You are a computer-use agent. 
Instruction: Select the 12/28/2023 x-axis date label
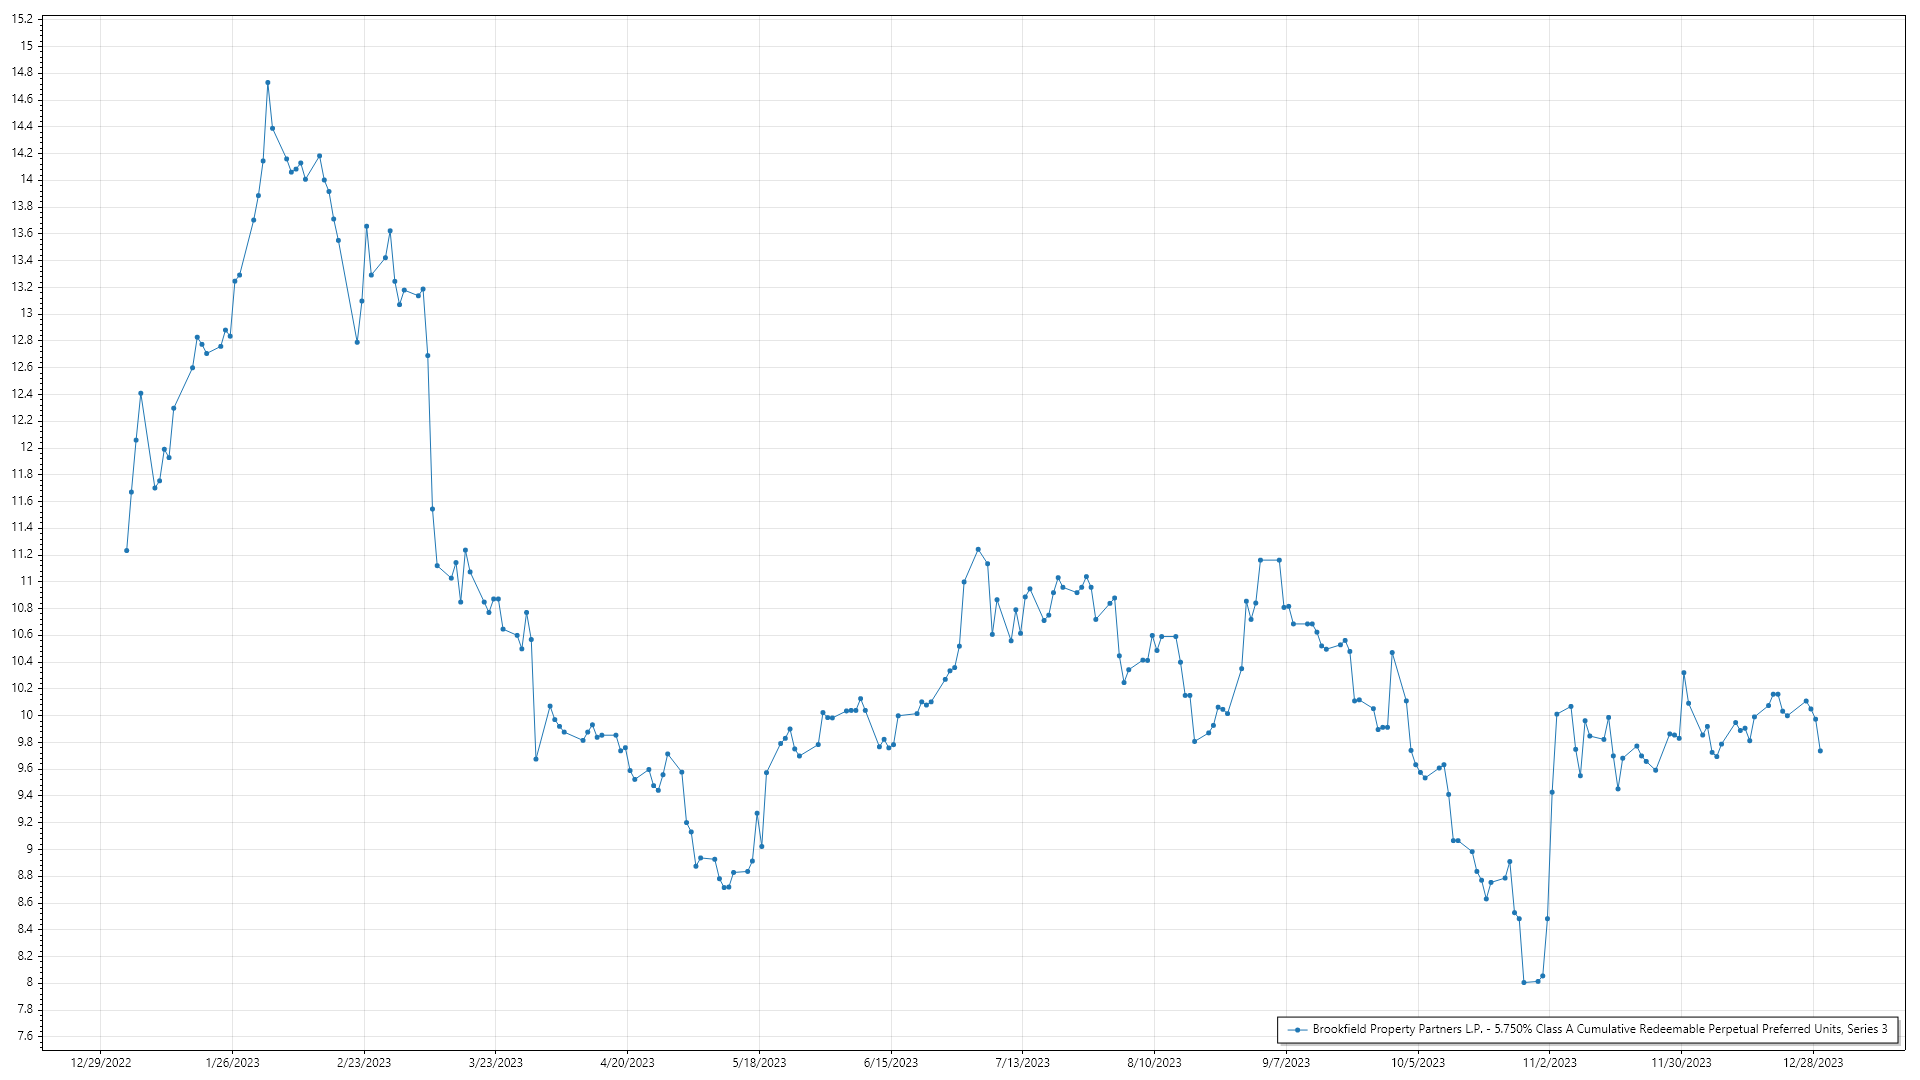[x=1813, y=1063]
